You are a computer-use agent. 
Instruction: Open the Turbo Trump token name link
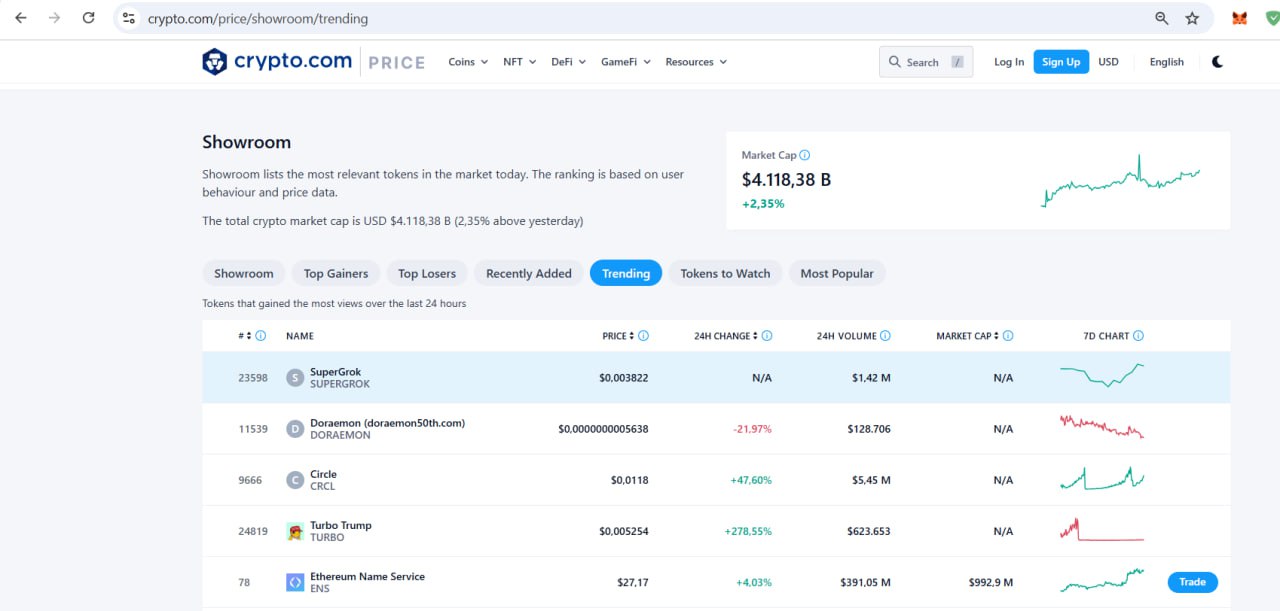341,525
